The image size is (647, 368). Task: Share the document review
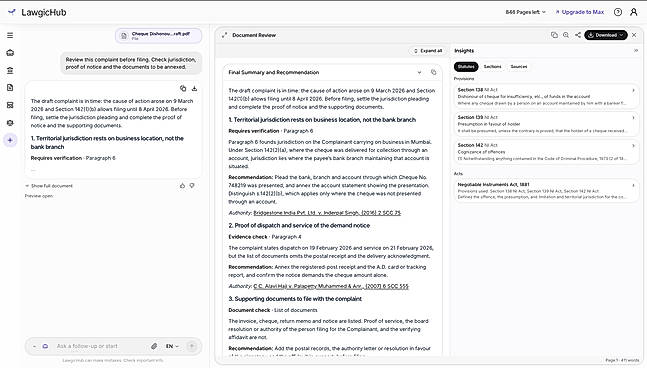tap(578, 35)
